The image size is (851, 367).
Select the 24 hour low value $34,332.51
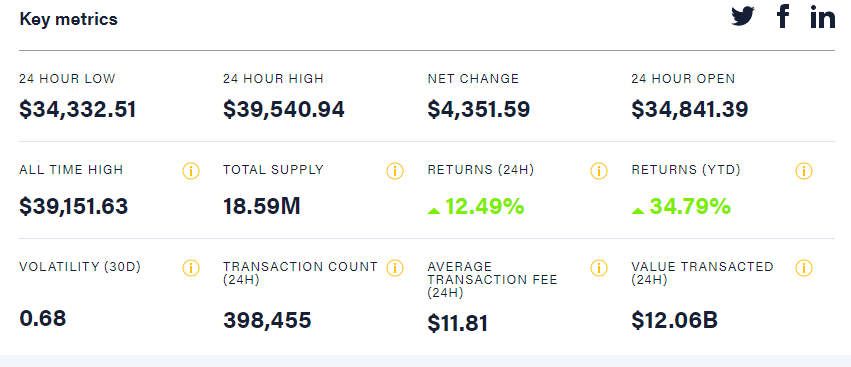pyautogui.click(x=78, y=110)
